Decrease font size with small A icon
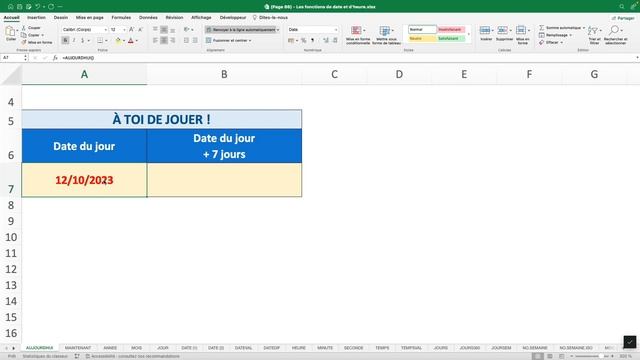640x360 pixels. point(140,29)
